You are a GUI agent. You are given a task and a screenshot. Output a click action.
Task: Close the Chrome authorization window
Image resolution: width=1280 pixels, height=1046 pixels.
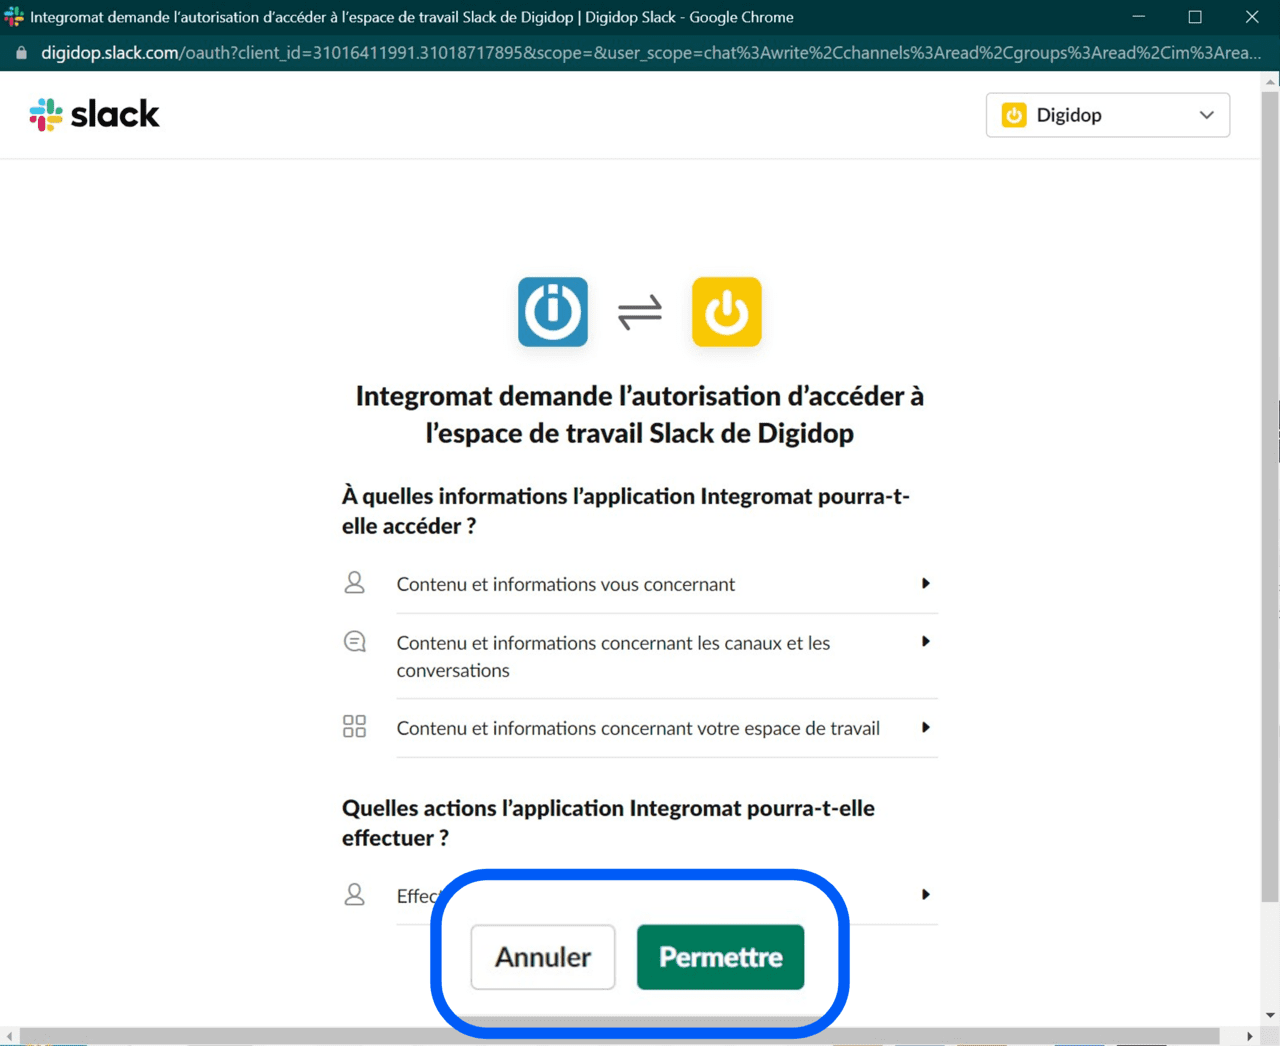tap(1252, 17)
